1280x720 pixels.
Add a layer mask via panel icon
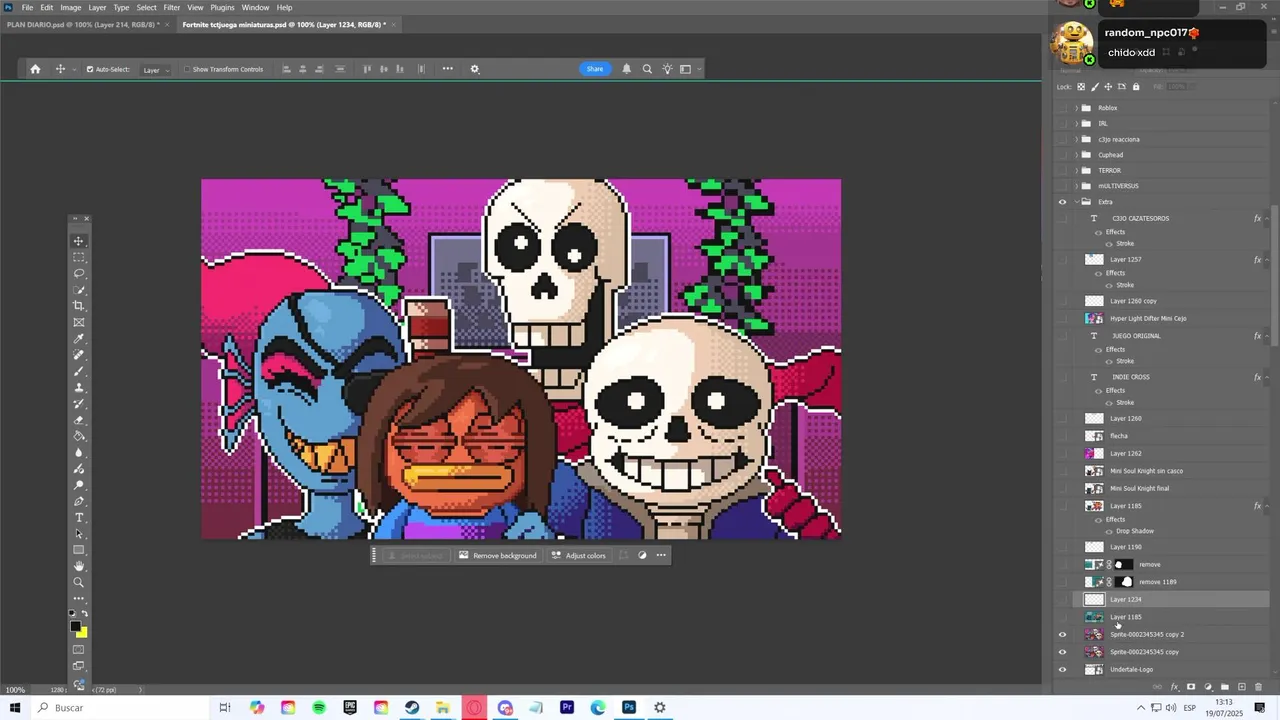[x=1191, y=687]
